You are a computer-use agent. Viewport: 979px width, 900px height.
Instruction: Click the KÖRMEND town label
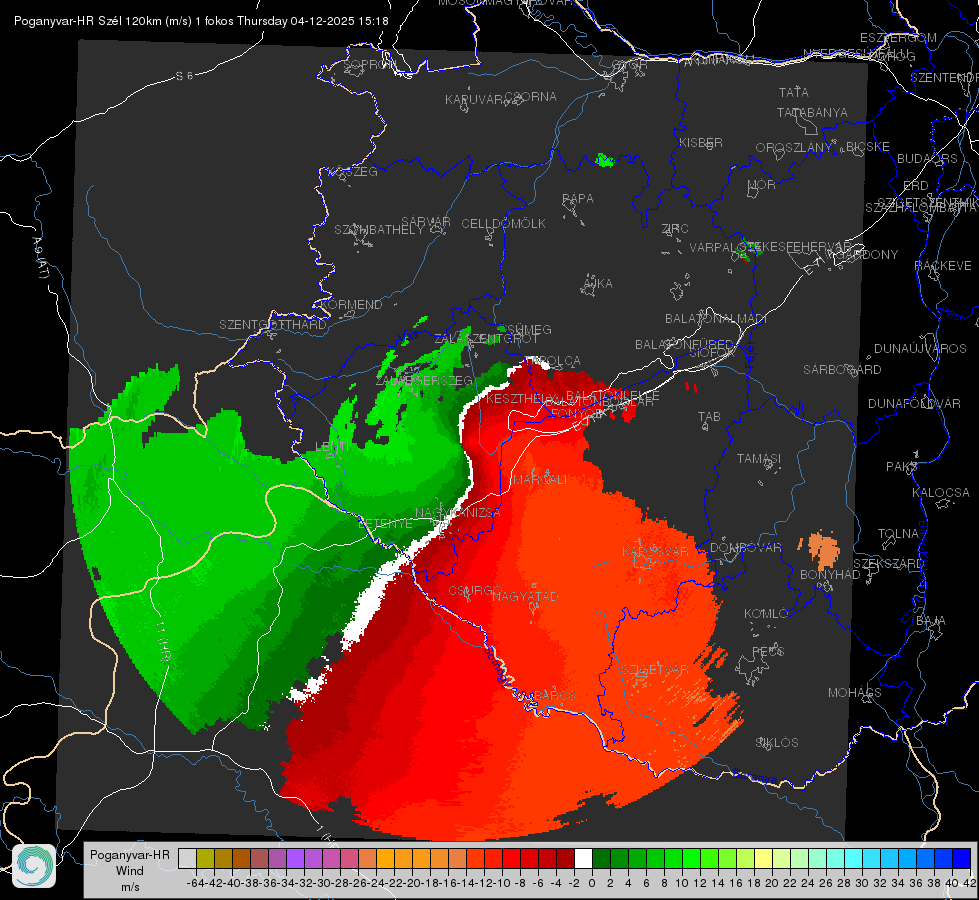[352, 305]
